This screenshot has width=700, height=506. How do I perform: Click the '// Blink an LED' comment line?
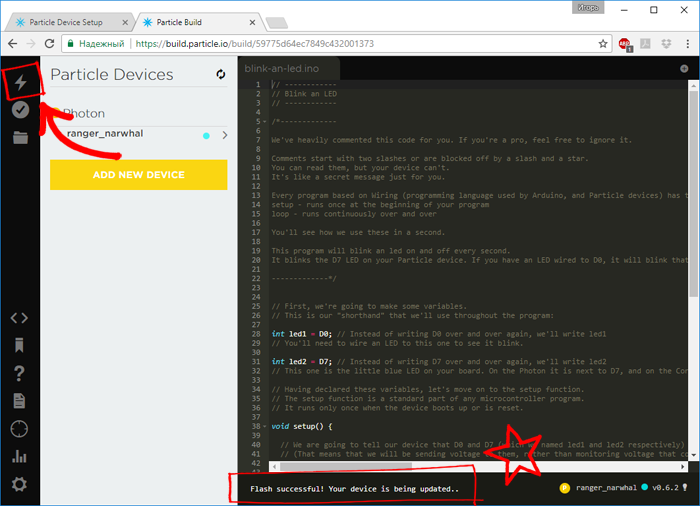[304, 94]
